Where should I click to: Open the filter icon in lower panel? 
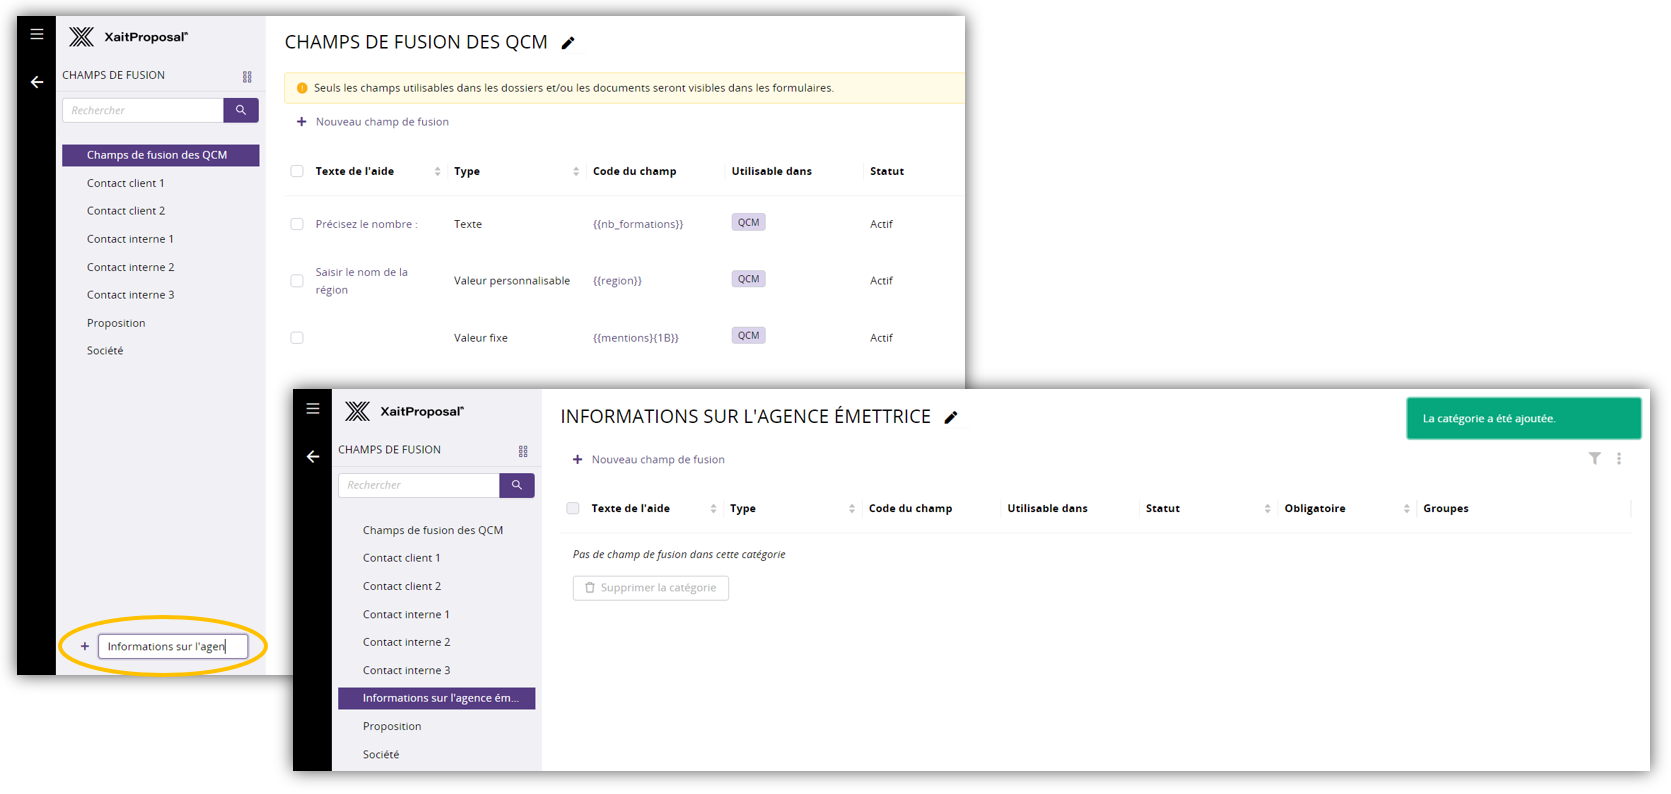tap(1594, 459)
